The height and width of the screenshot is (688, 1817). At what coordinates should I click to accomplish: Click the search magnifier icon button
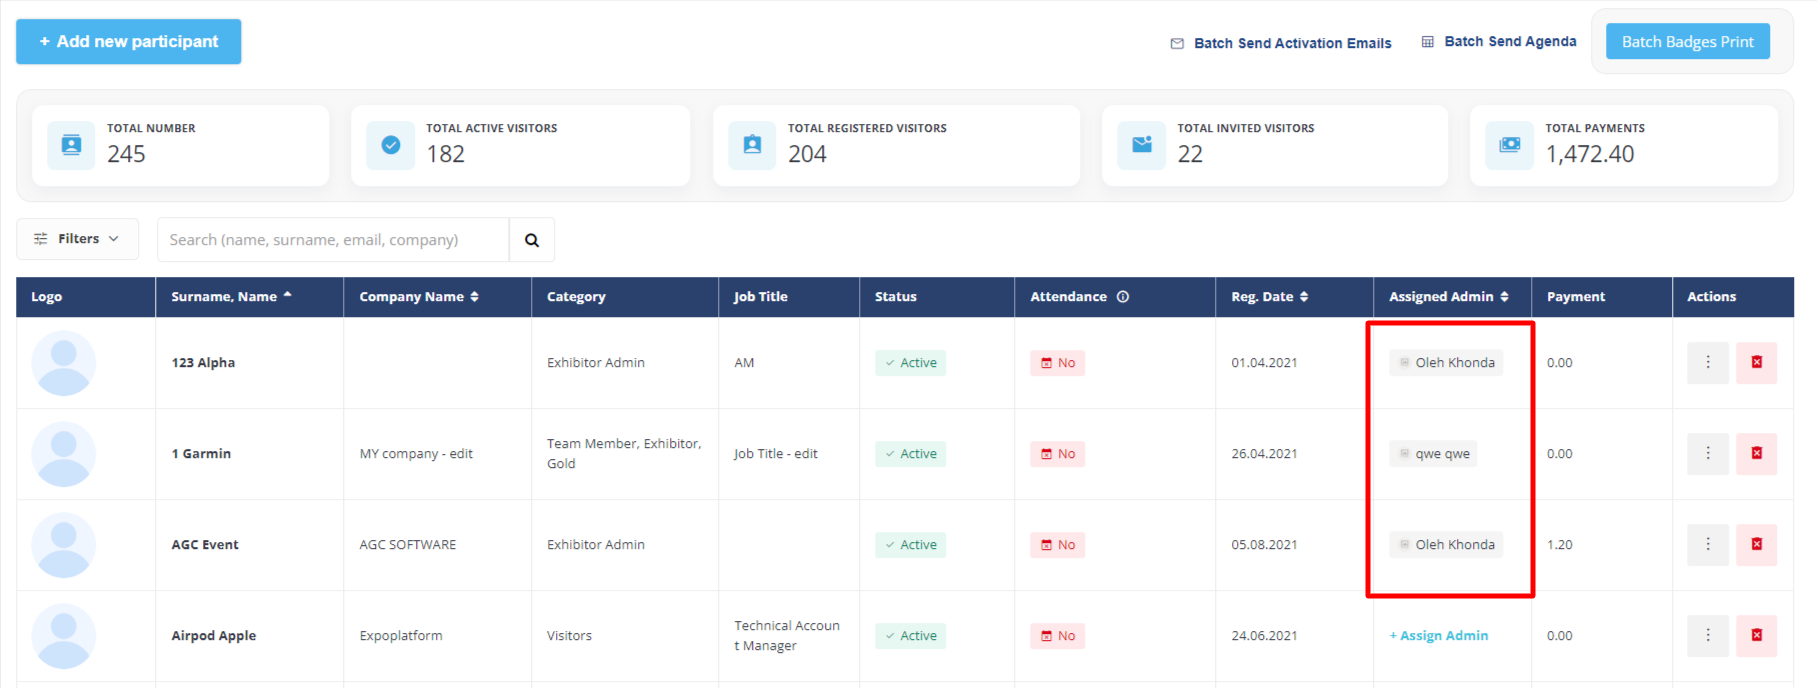pyautogui.click(x=532, y=240)
